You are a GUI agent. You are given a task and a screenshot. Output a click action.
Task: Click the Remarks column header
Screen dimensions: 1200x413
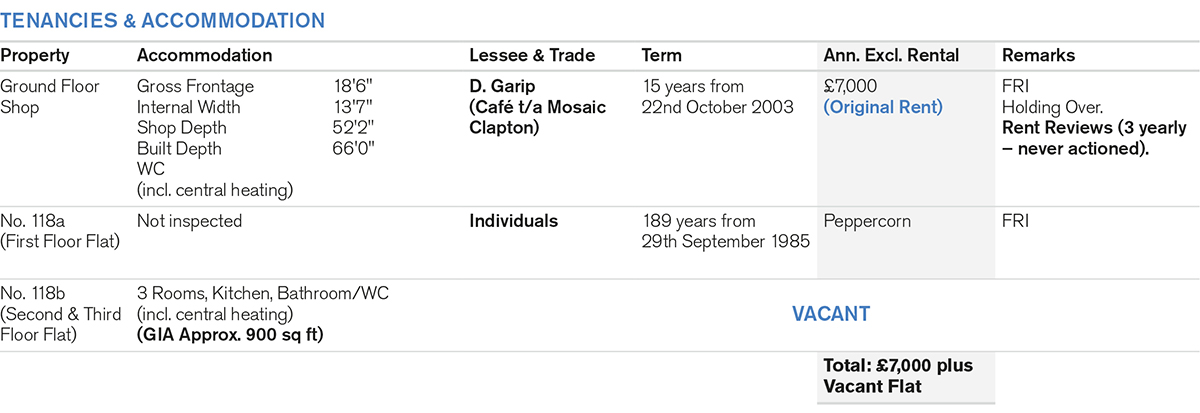1038,56
